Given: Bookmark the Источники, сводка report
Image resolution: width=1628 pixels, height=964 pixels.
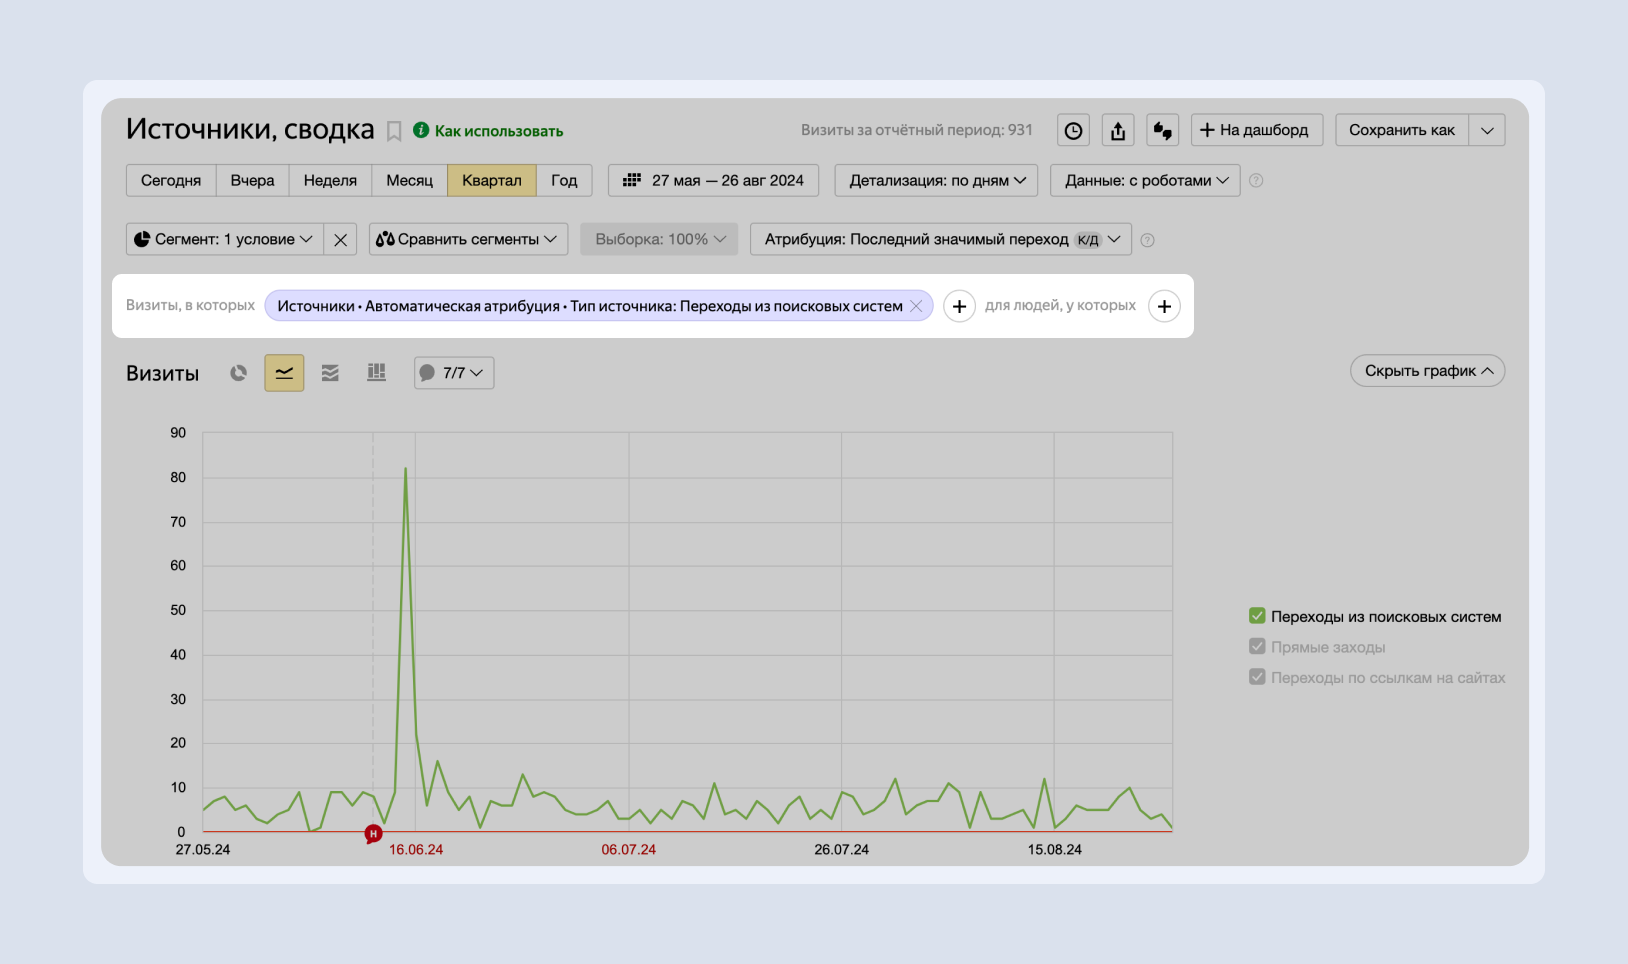Looking at the screenshot, I should coord(394,131).
